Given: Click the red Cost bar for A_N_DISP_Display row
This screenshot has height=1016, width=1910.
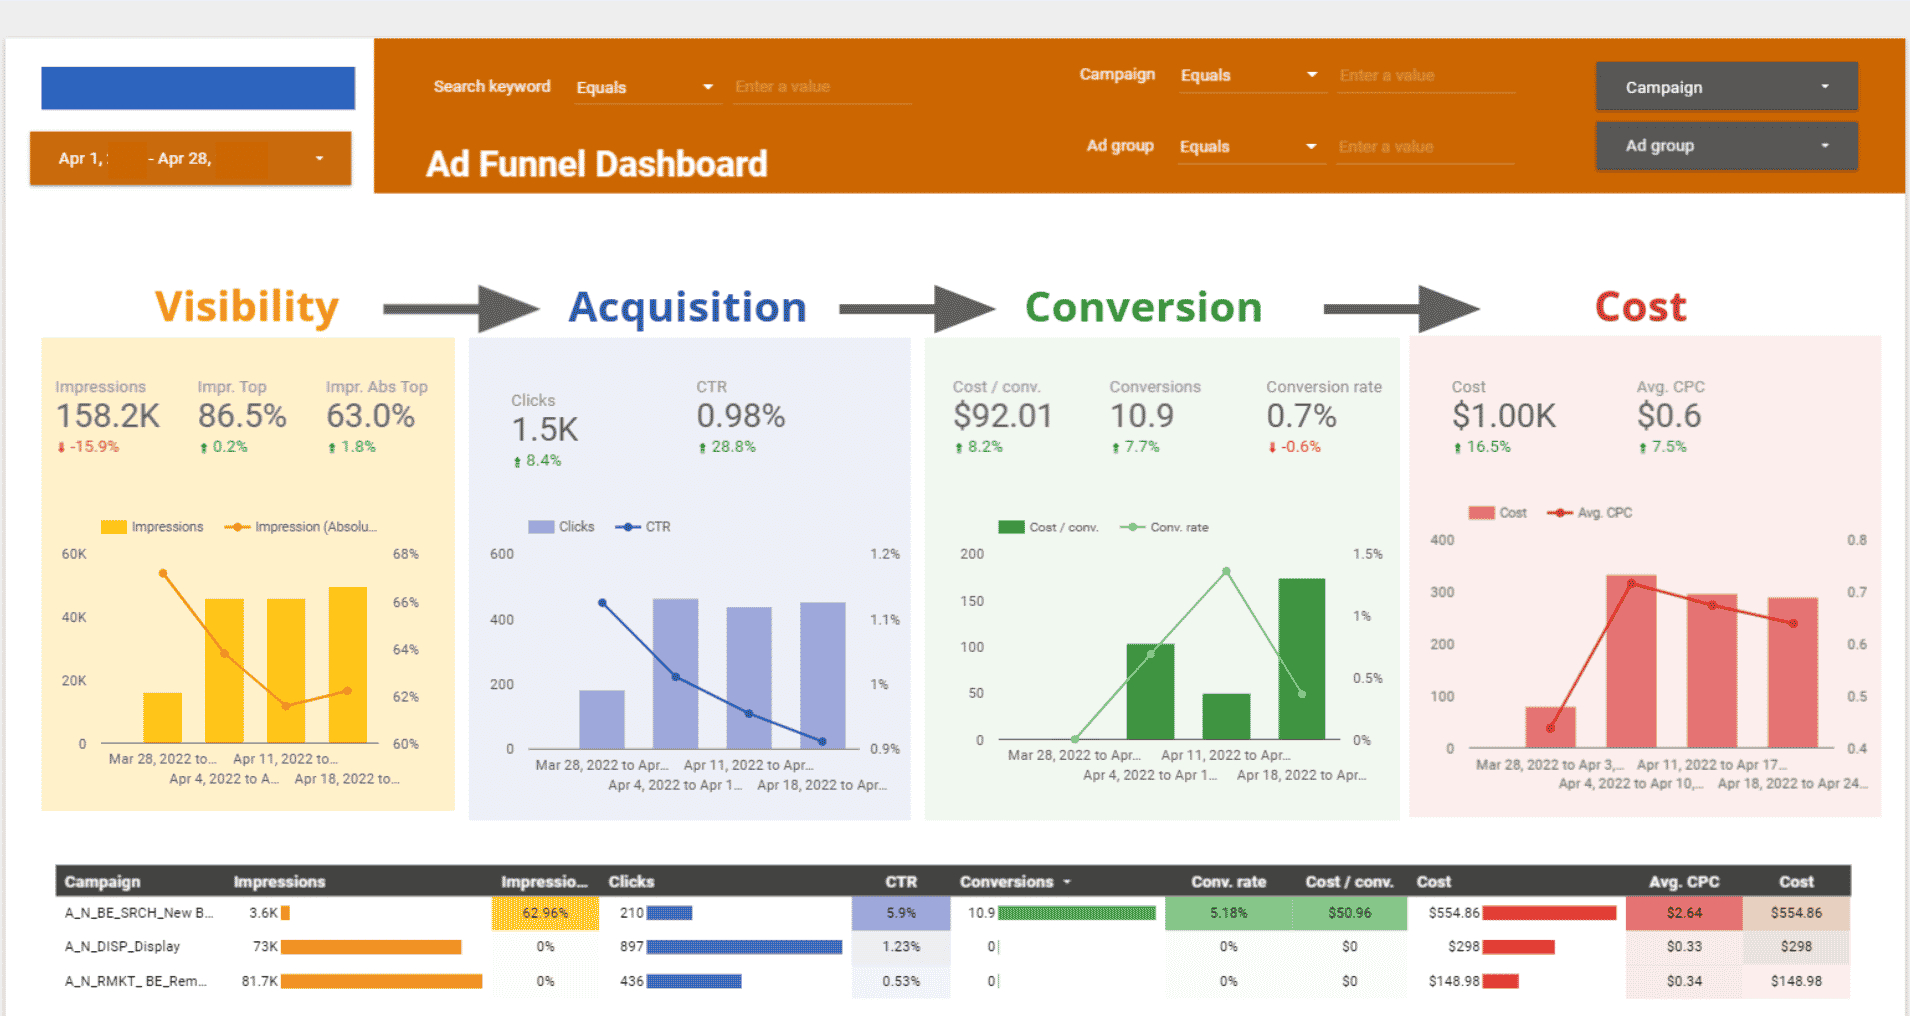Looking at the screenshot, I should (1517, 946).
